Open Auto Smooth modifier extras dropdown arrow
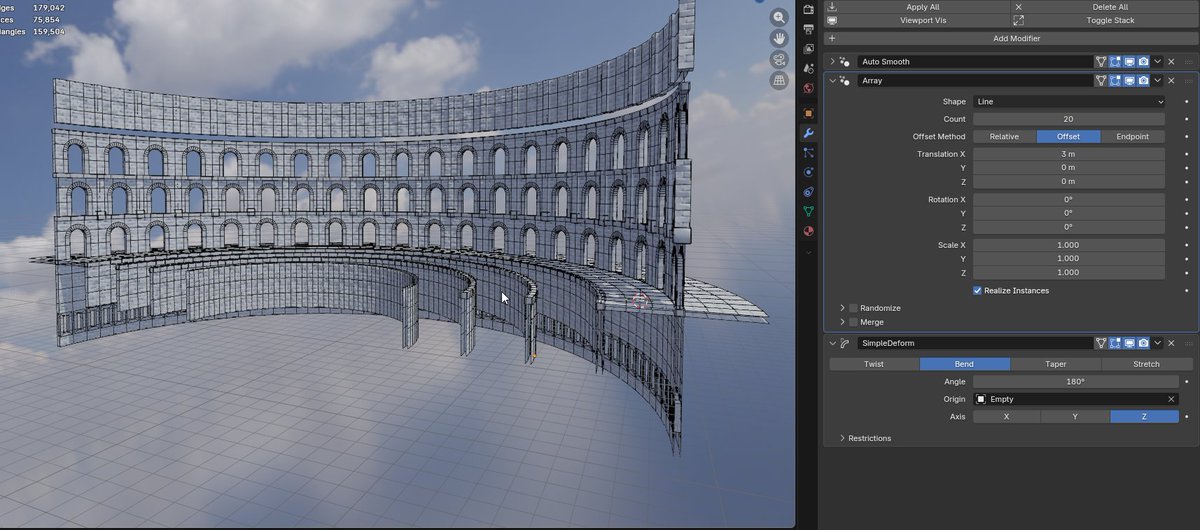This screenshot has width=1200, height=530. 1157,62
